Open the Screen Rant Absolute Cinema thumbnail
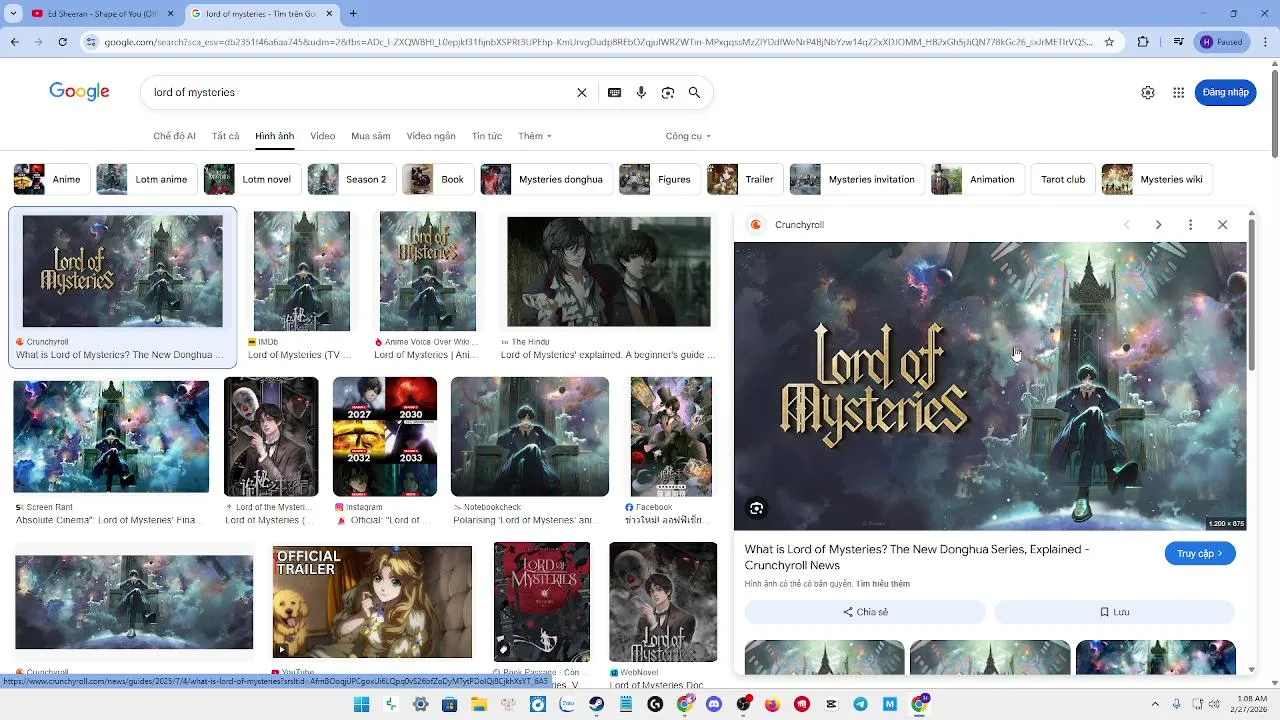The height and width of the screenshot is (720, 1280). click(111, 437)
